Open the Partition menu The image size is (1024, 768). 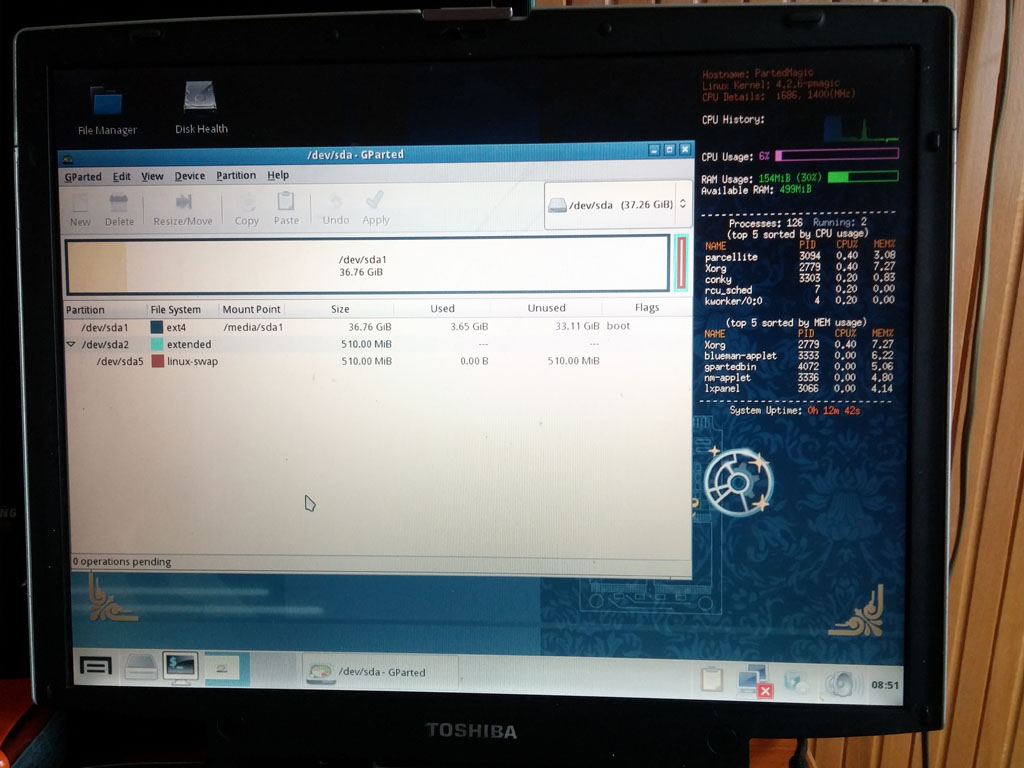coord(236,175)
